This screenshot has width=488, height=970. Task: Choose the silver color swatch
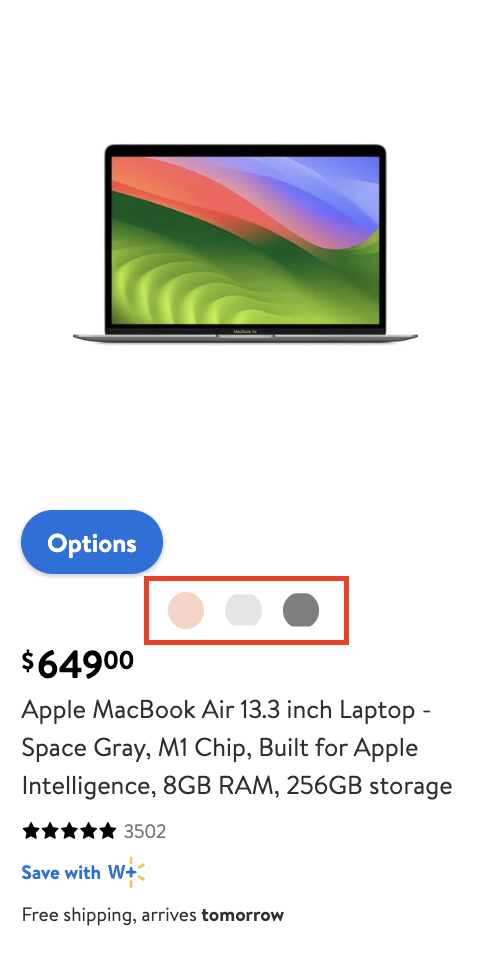(x=243, y=610)
